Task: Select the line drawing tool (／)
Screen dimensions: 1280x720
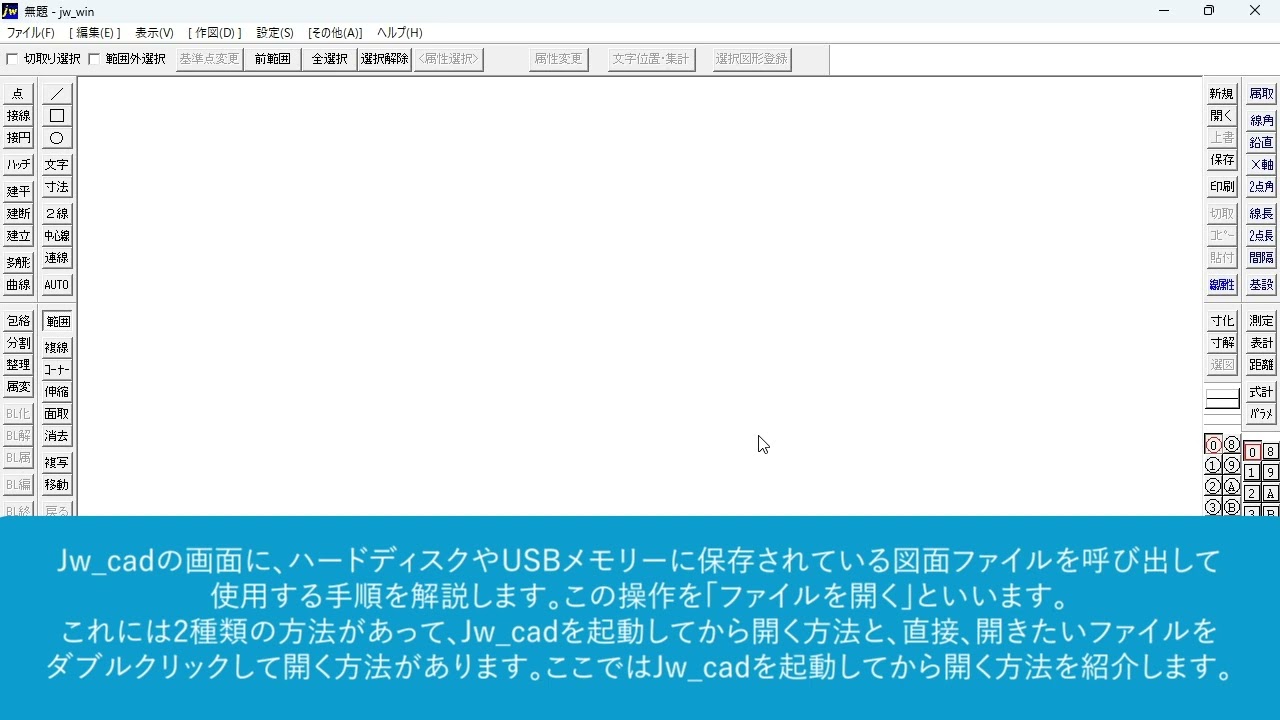Action: click(57, 94)
